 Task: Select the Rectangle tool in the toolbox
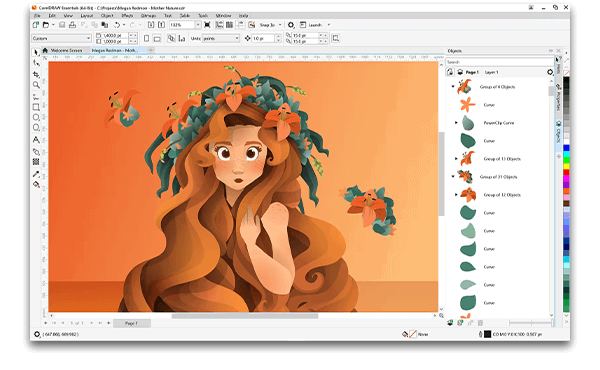coord(36,107)
